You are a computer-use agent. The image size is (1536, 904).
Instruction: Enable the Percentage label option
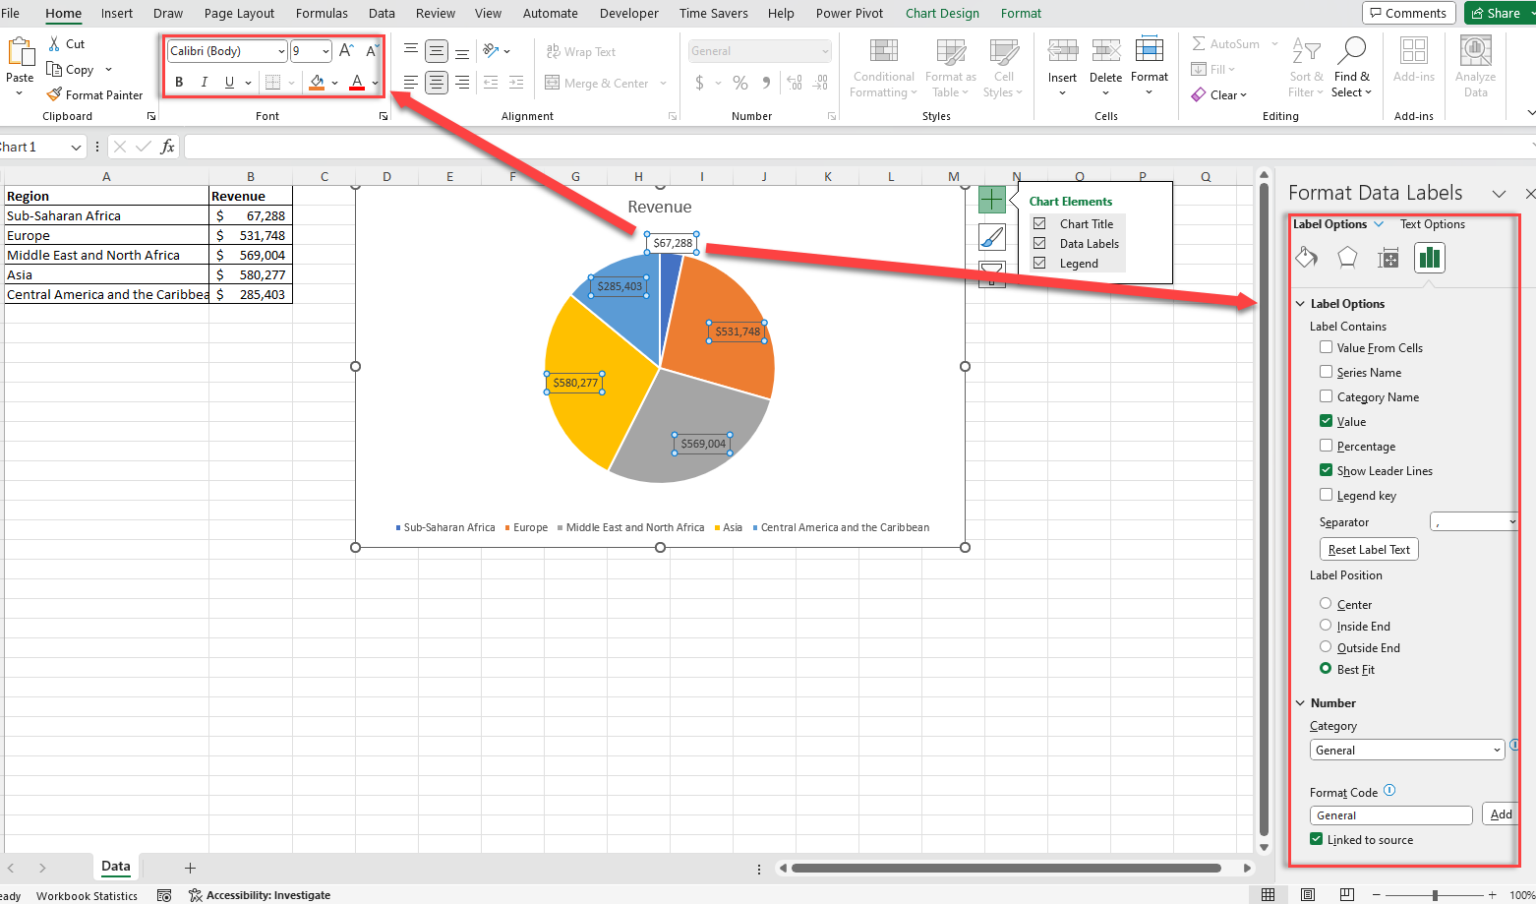pyautogui.click(x=1325, y=446)
